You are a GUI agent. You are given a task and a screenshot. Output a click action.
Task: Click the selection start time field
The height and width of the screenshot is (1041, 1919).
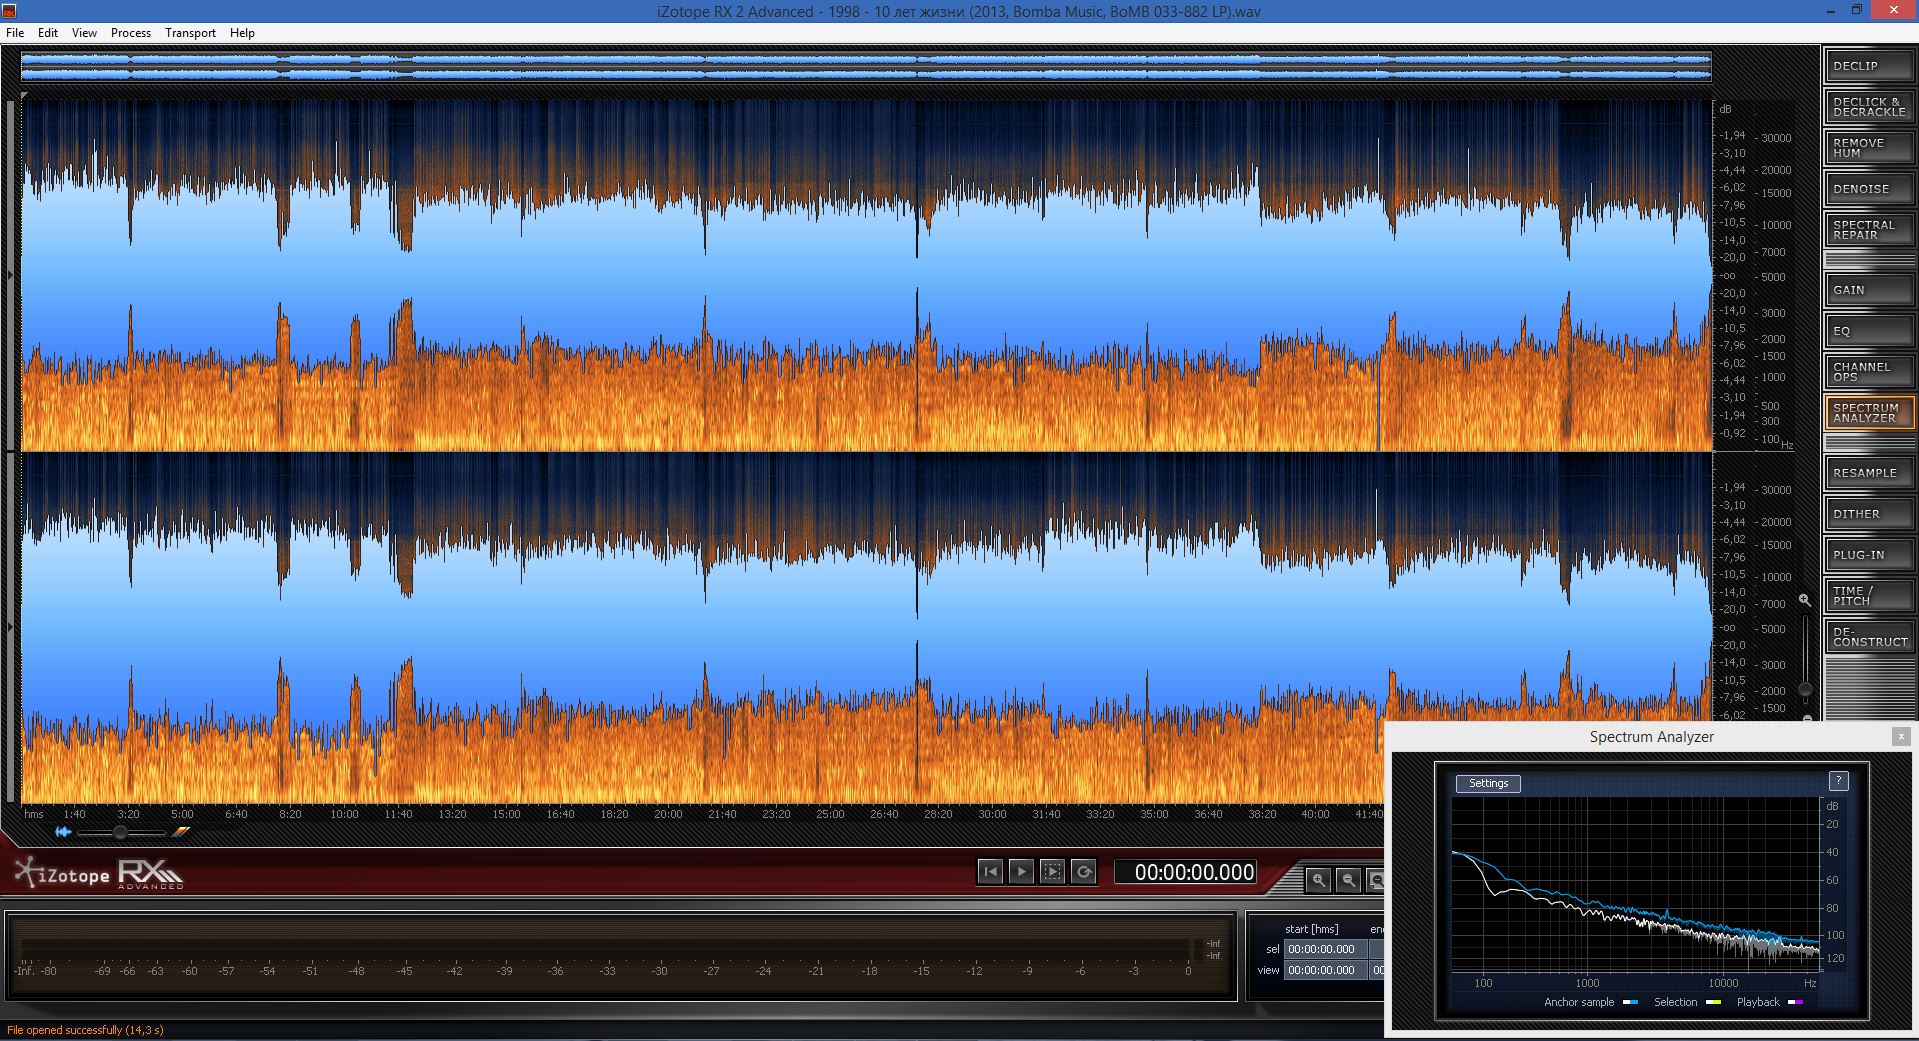click(x=1326, y=949)
